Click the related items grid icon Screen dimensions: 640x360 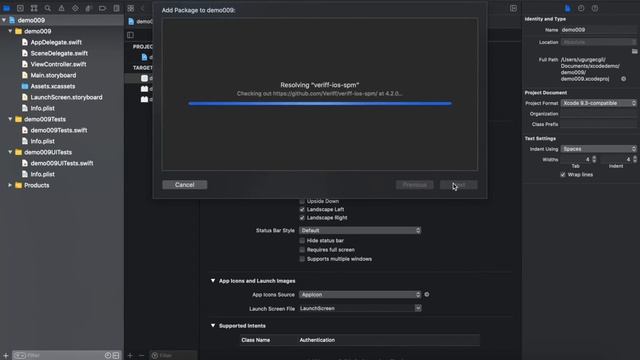131,8
